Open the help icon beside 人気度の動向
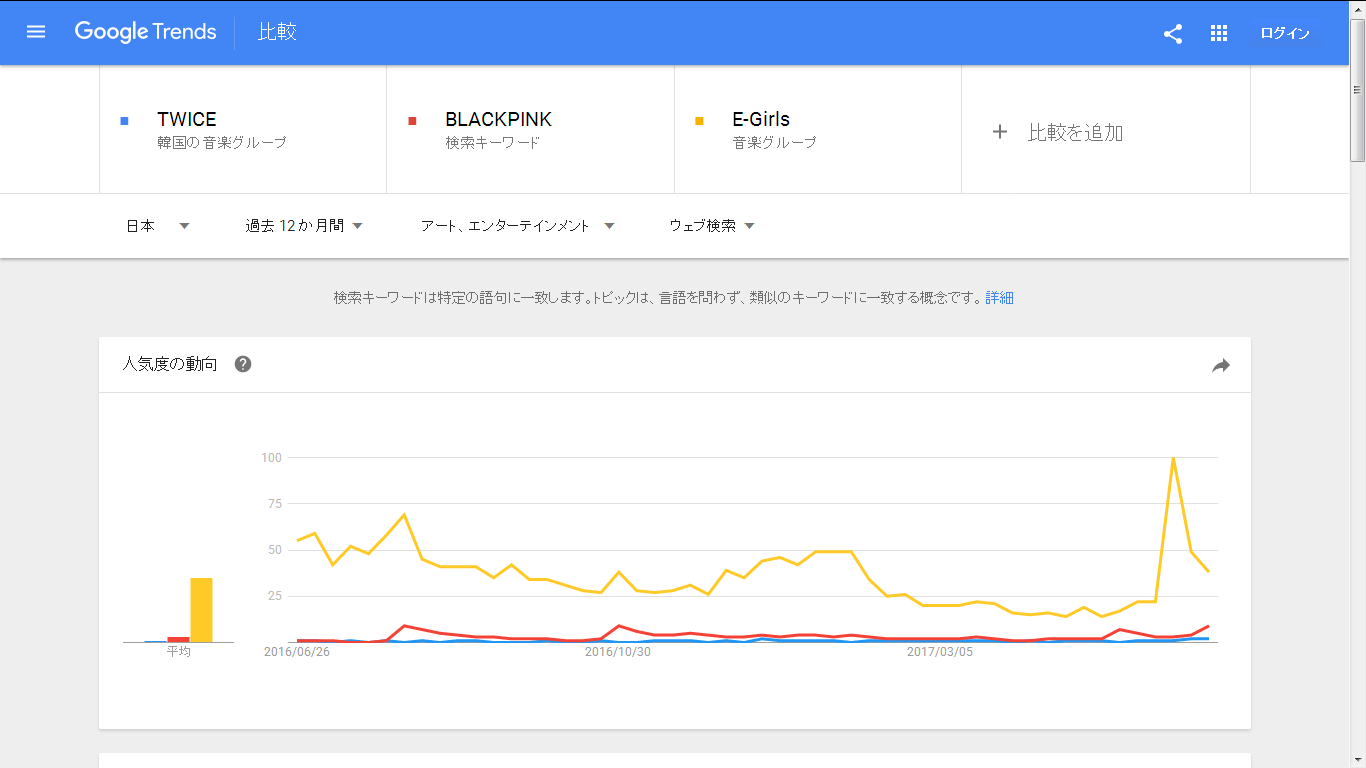 pos(243,364)
